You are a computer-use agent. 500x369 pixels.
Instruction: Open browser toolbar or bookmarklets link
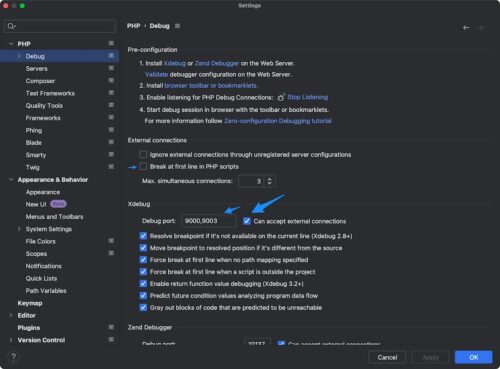pyautogui.click(x=211, y=85)
